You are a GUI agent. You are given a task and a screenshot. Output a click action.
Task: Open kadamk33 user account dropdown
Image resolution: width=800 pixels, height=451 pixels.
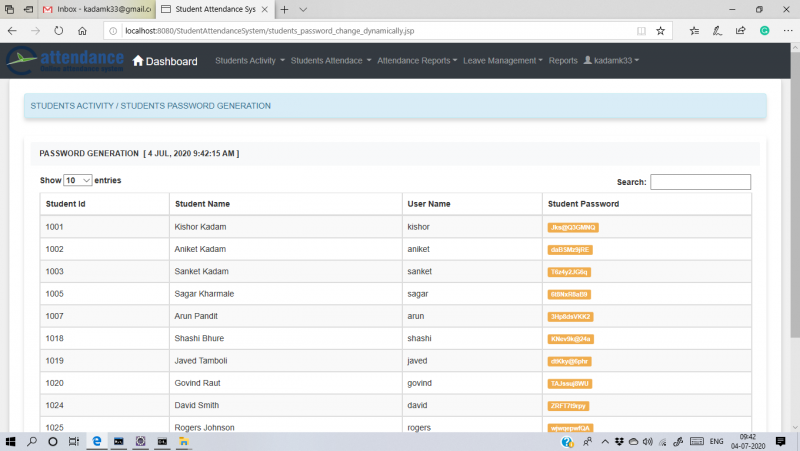611,61
